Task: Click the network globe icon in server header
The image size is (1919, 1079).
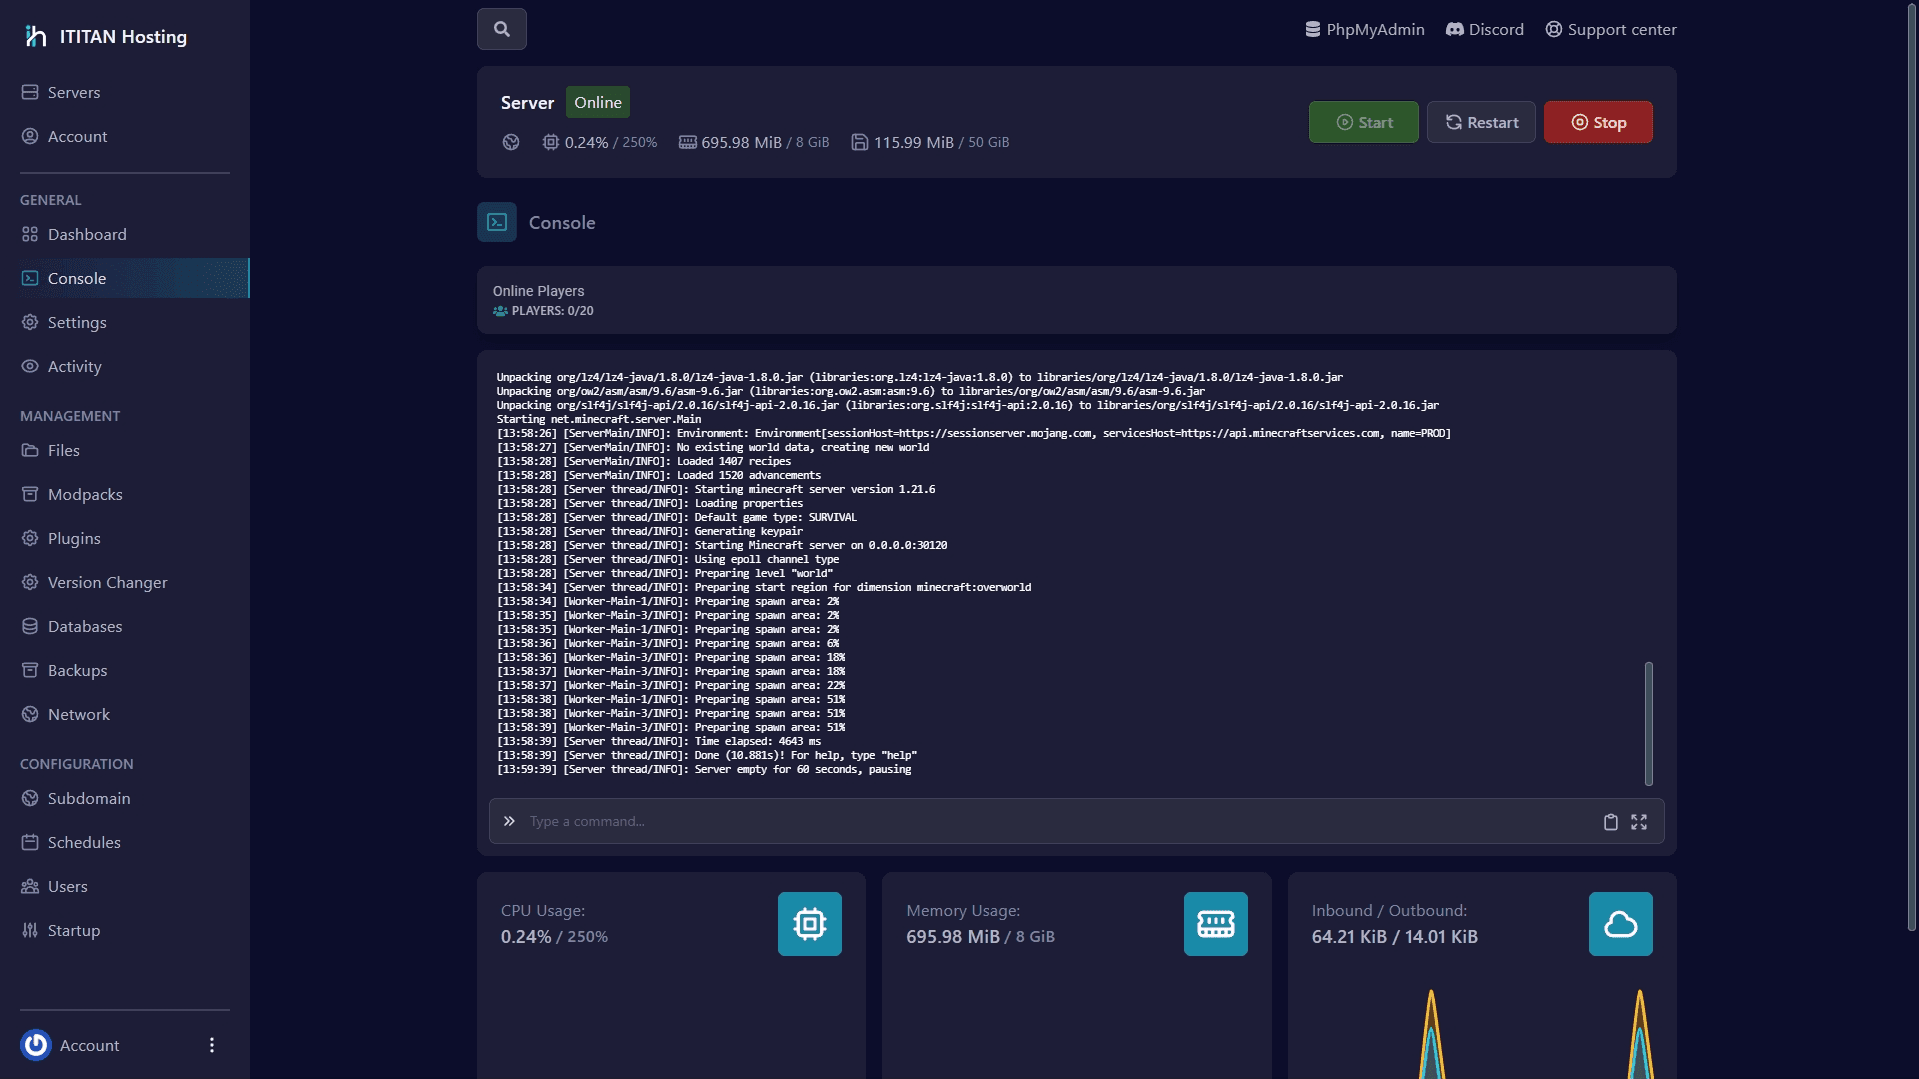Action: pyautogui.click(x=511, y=142)
